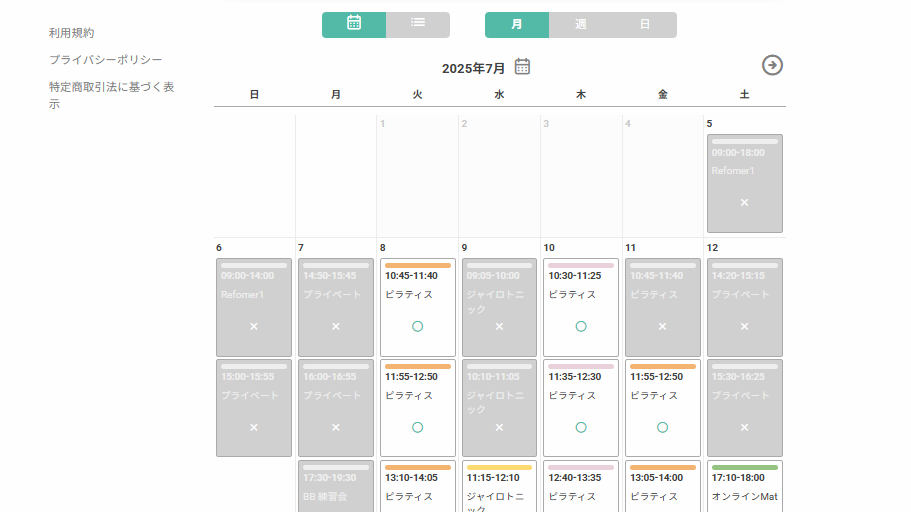The image size is (911, 512).
Task: Select the 月 (month) view tab
Action: (517, 24)
